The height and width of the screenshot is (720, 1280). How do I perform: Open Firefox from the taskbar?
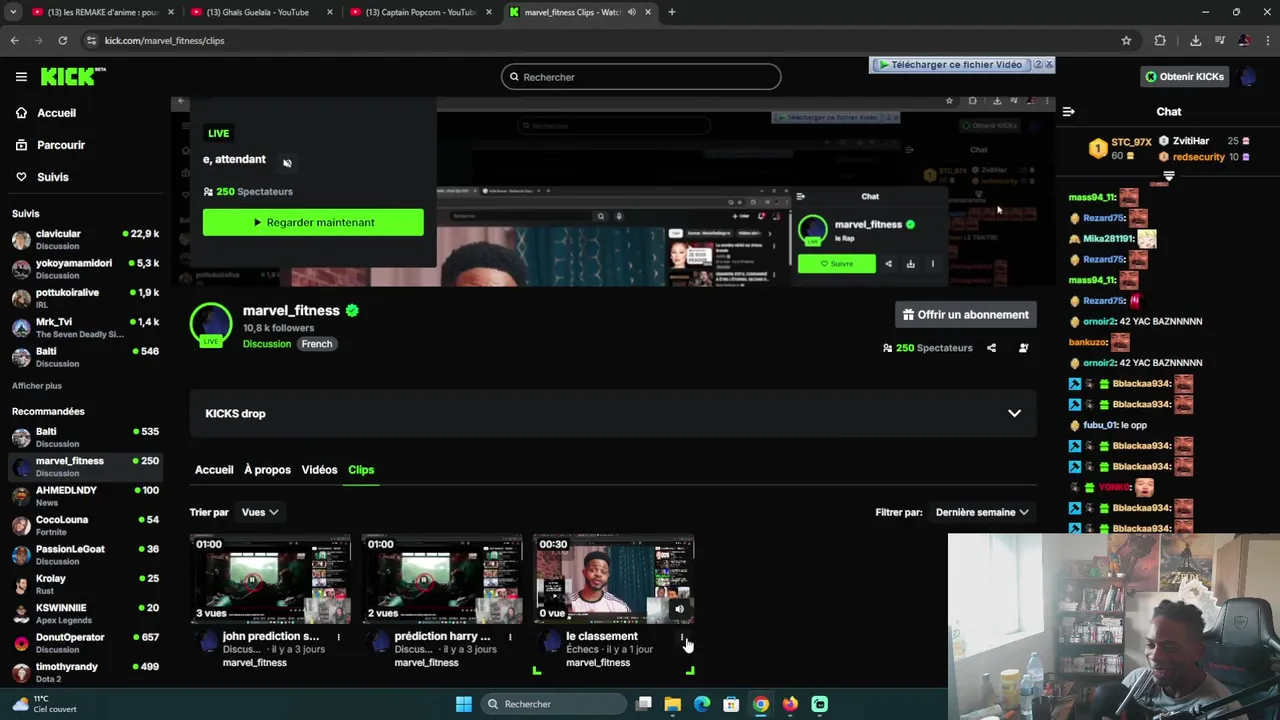(x=790, y=704)
